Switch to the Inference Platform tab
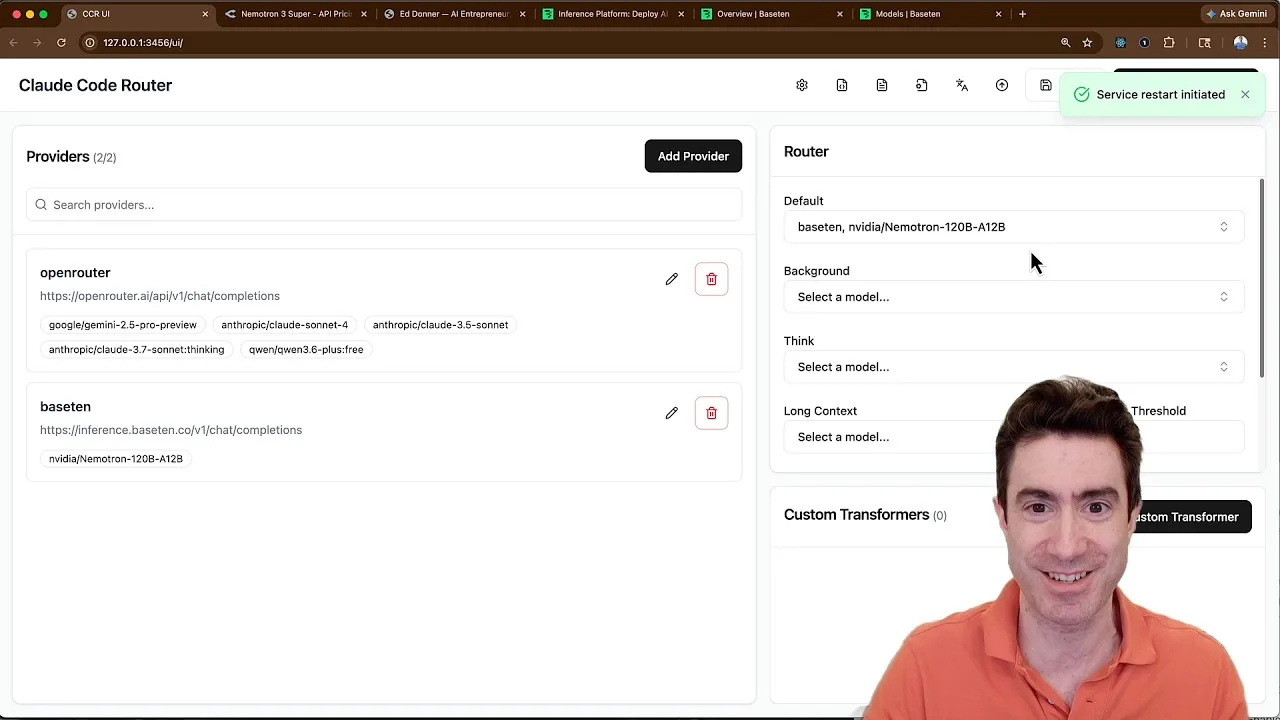Image resolution: width=1280 pixels, height=720 pixels. point(612,14)
